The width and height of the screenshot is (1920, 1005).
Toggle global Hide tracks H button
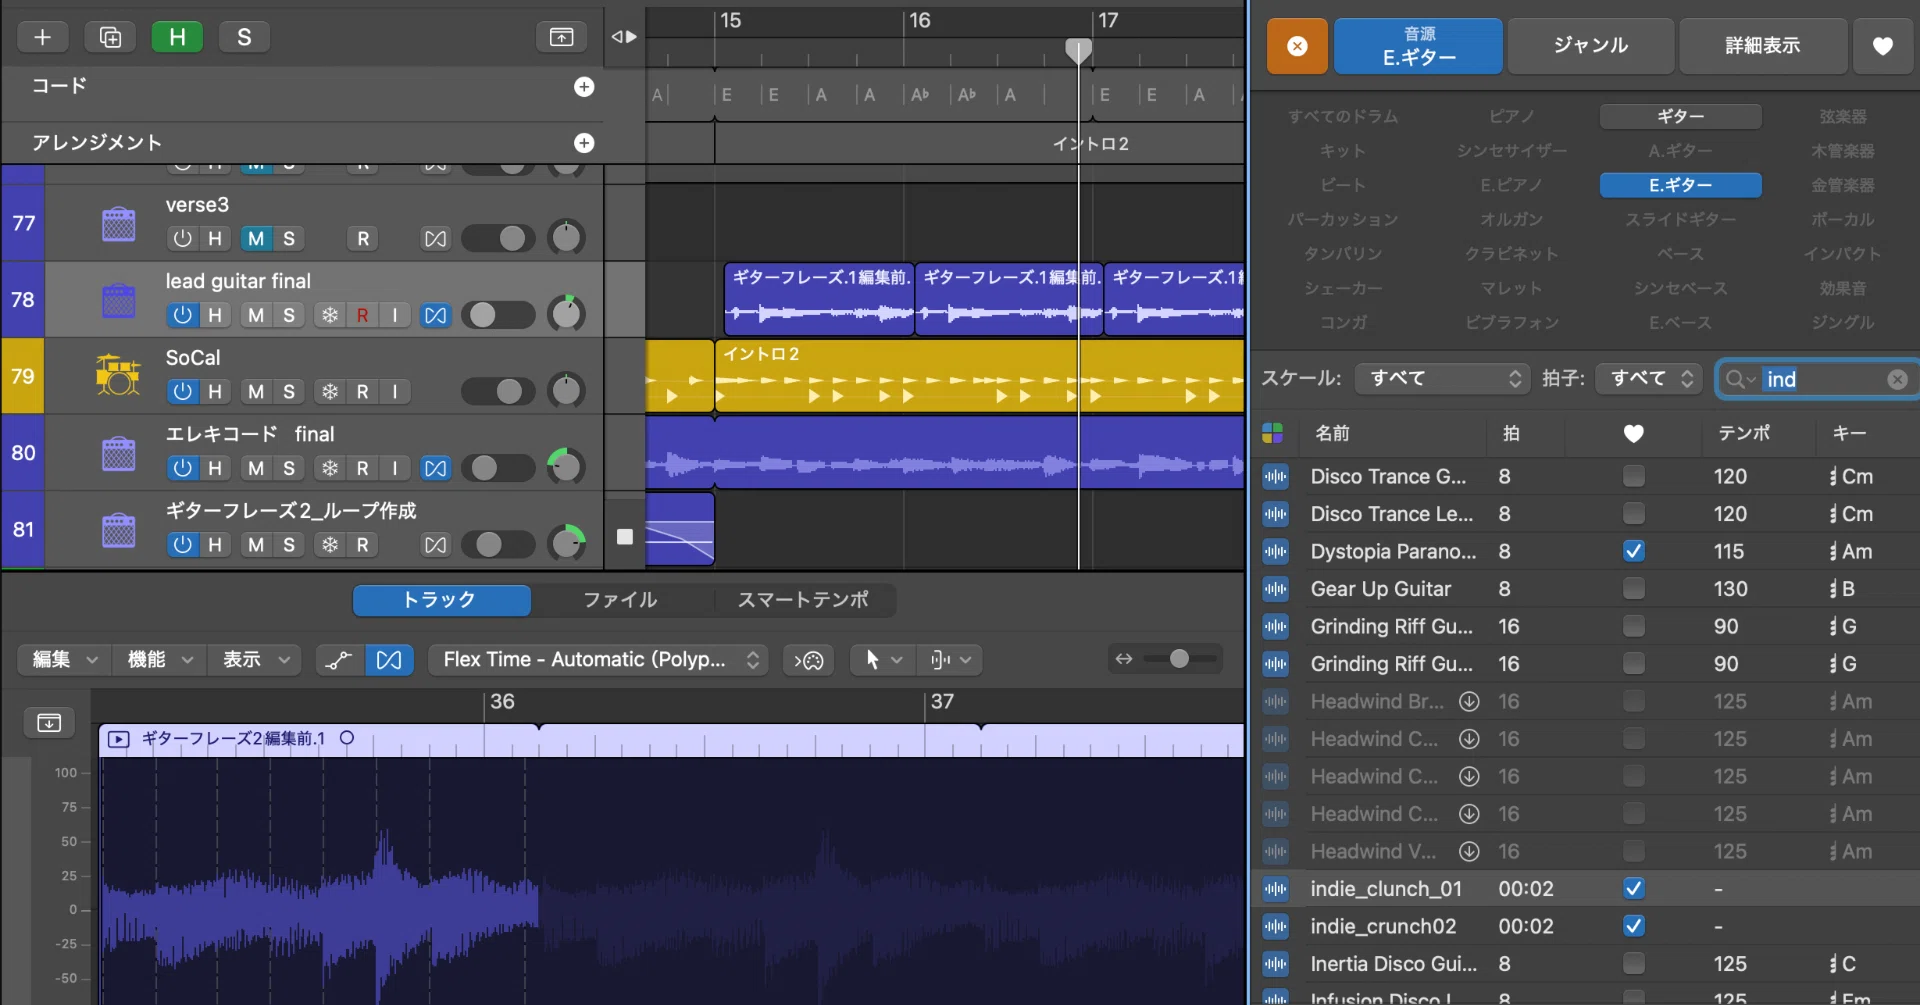point(177,37)
